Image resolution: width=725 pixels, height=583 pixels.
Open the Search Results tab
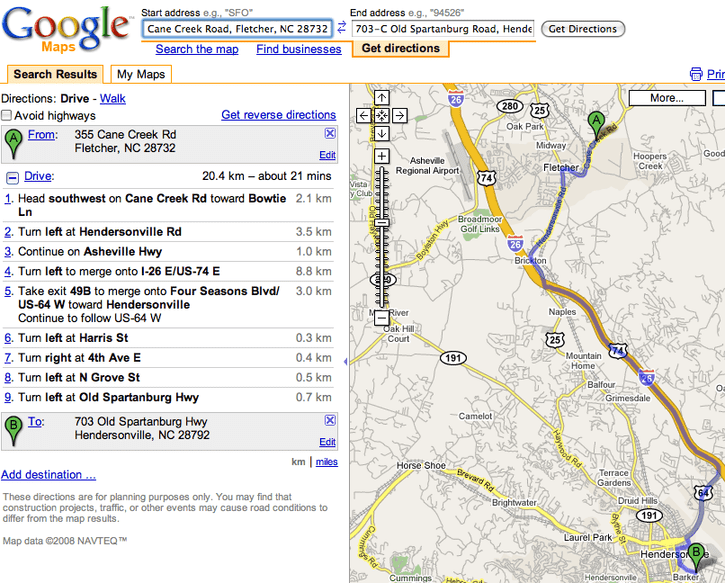click(55, 74)
